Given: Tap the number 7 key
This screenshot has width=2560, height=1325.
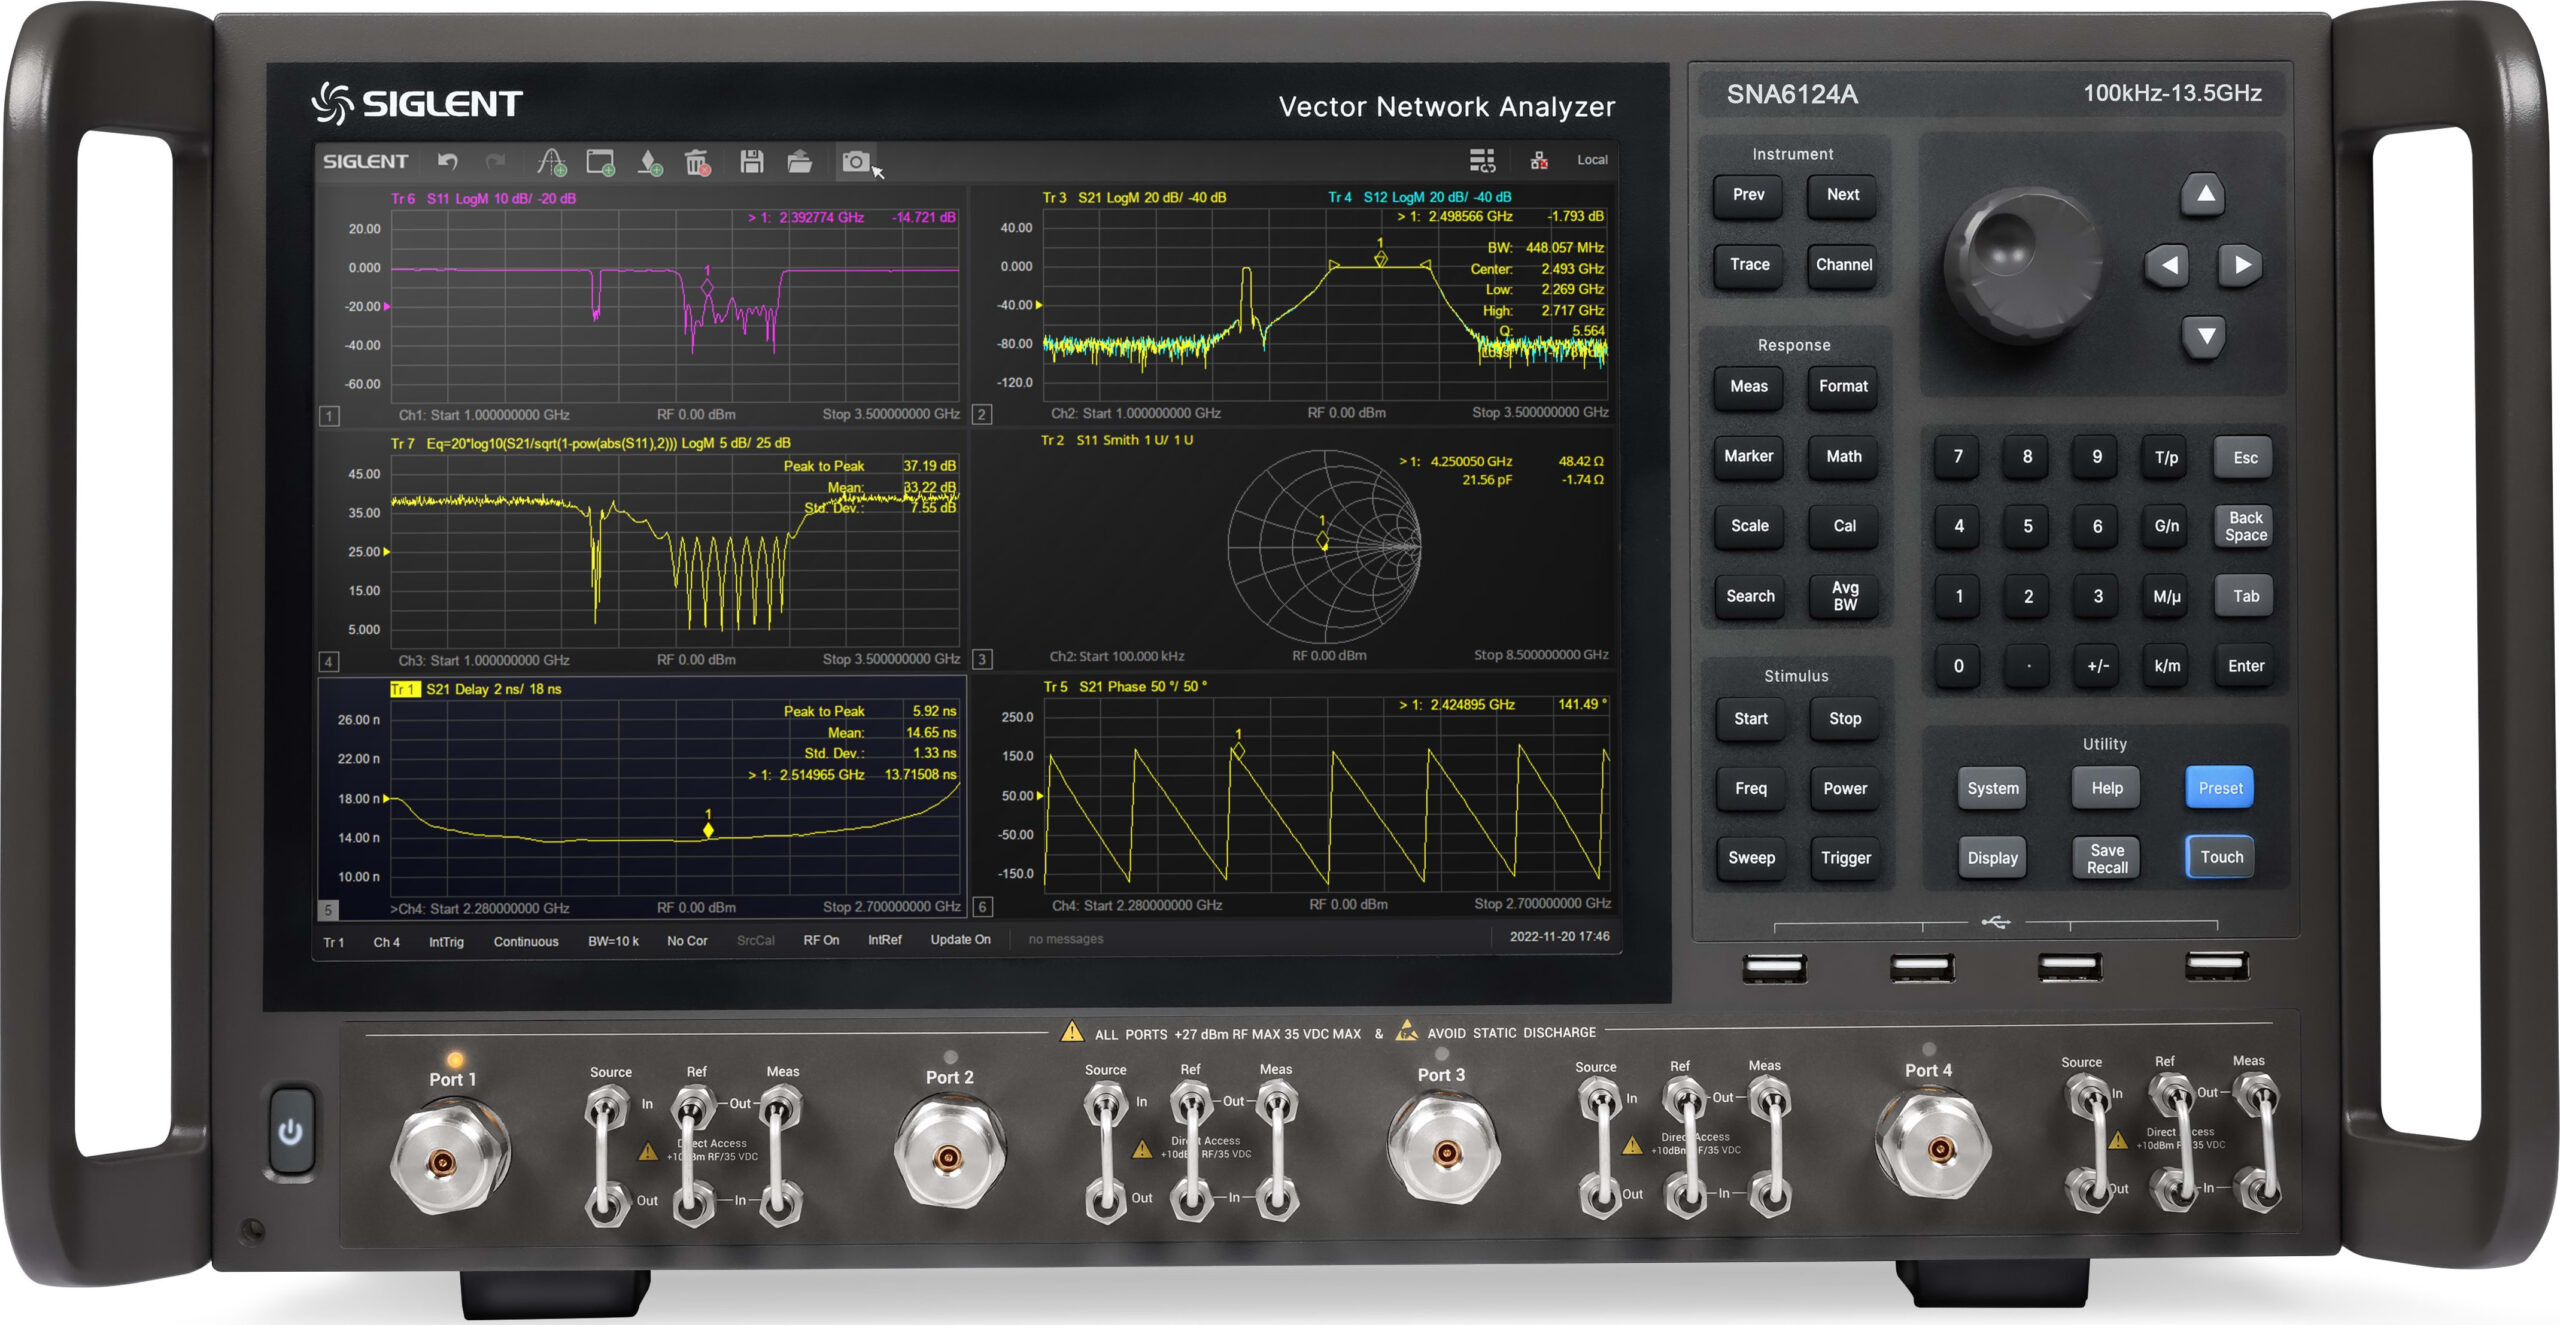Looking at the screenshot, I should [1958, 457].
